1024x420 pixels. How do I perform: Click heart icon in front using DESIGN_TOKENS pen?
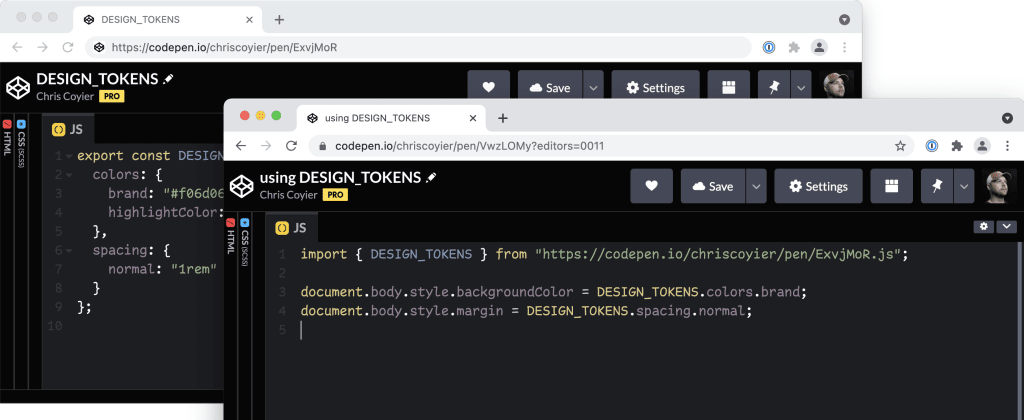click(651, 186)
